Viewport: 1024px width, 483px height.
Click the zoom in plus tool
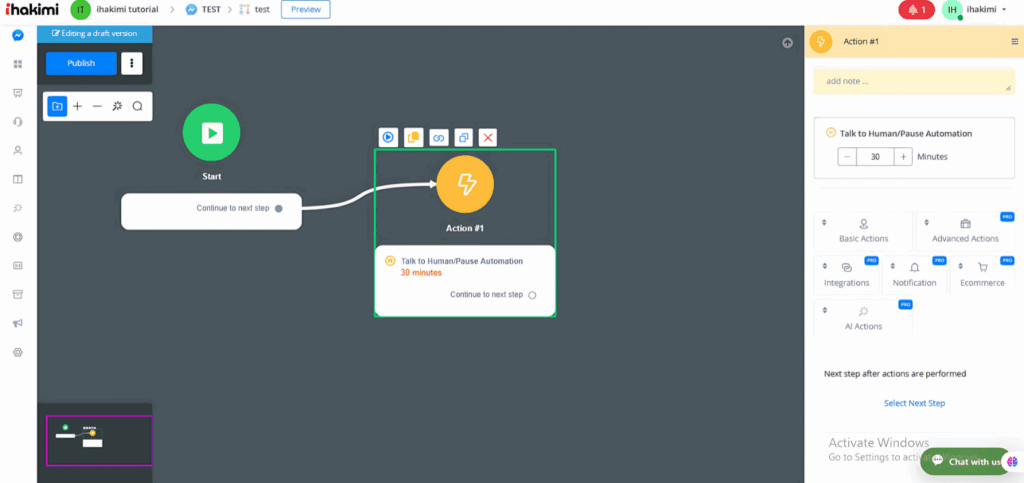pyautogui.click(x=77, y=106)
